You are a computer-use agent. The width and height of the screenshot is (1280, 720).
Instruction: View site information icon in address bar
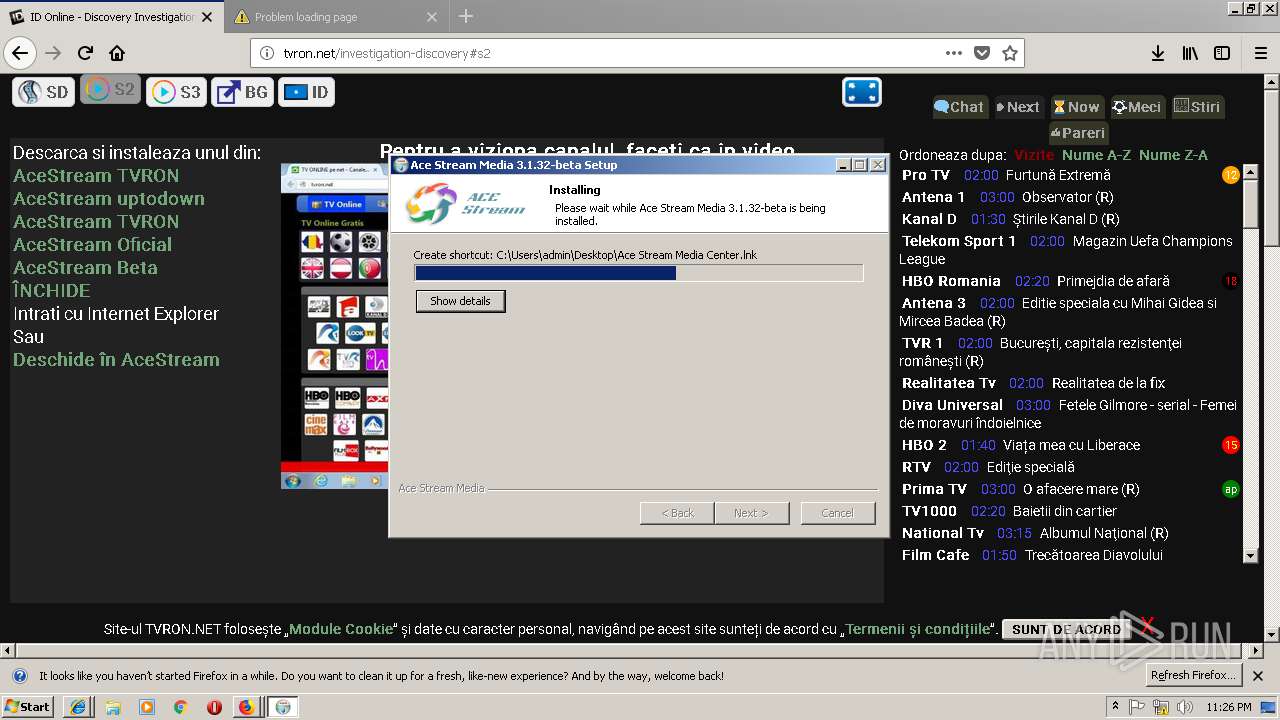click(267, 53)
